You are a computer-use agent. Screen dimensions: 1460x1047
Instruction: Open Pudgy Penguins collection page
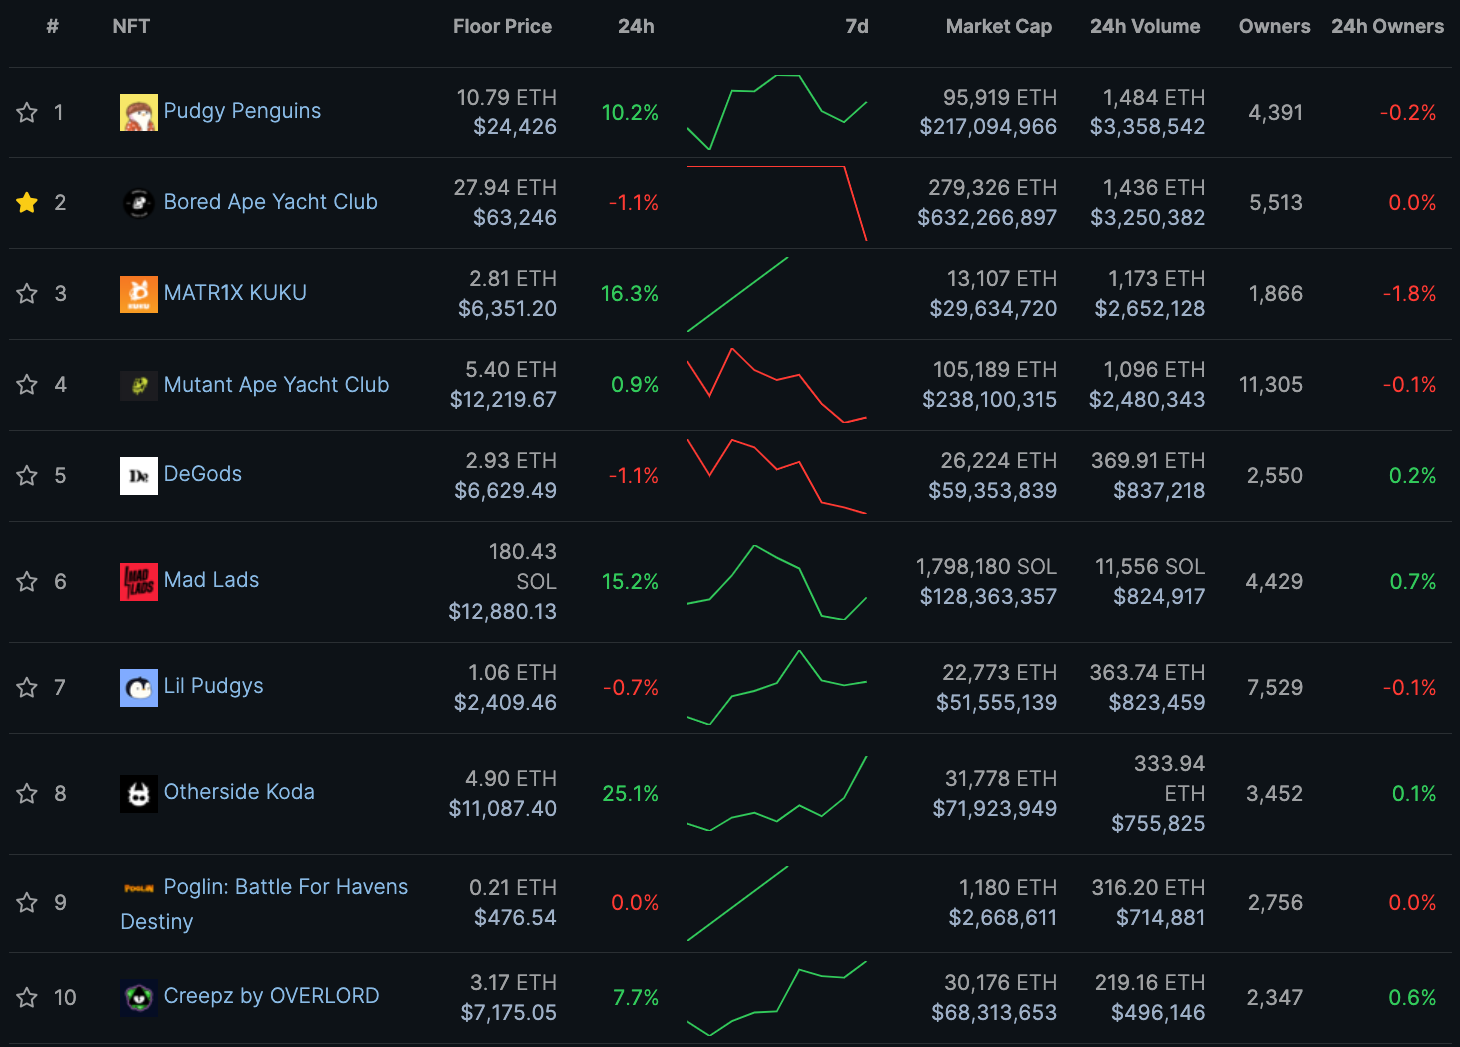(242, 111)
